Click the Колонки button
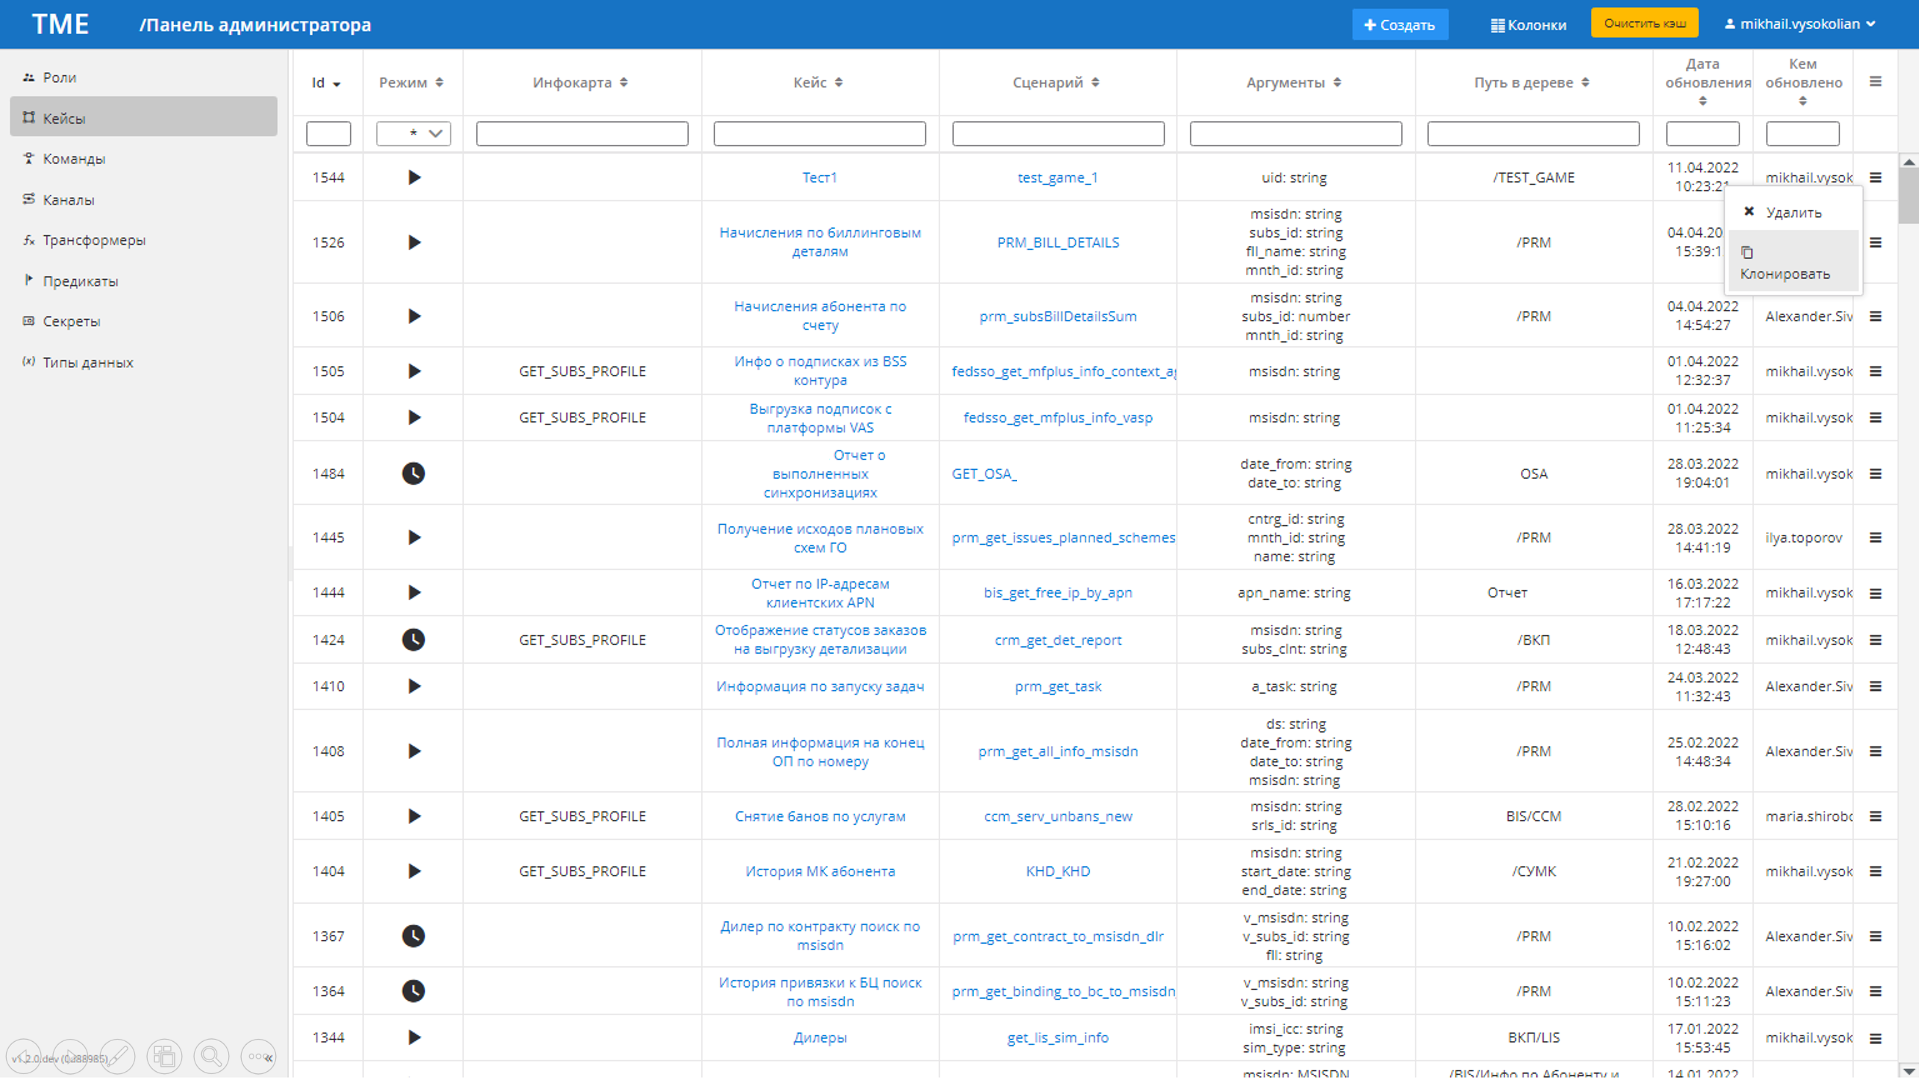This screenshot has width=1919, height=1079. click(1528, 25)
